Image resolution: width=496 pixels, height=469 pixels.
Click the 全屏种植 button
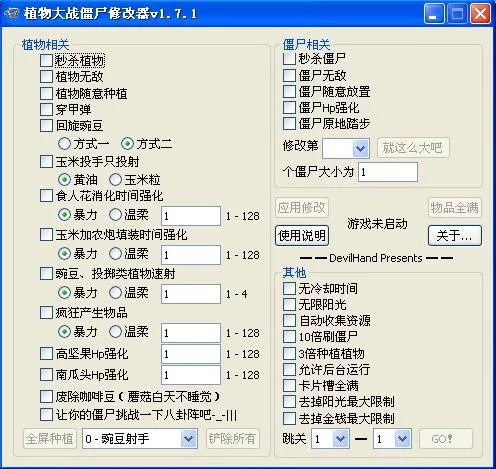click(x=50, y=438)
